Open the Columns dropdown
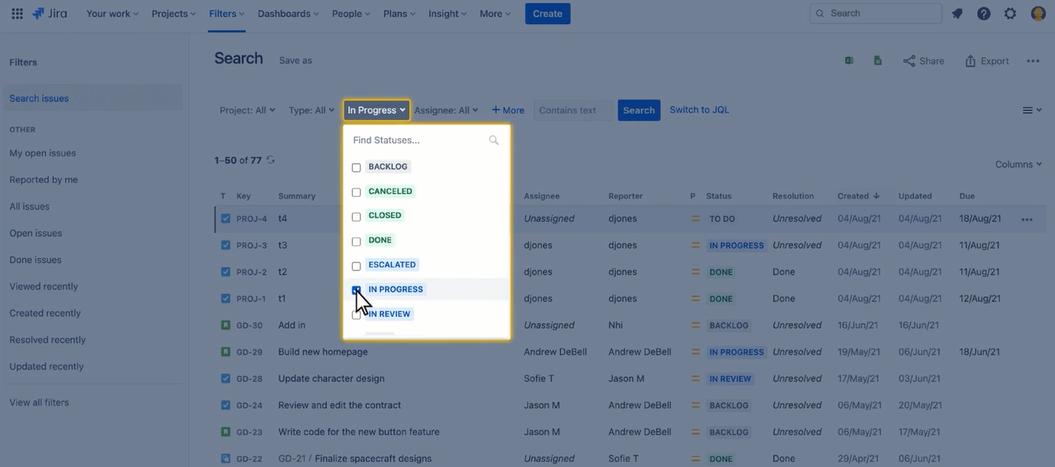1055x467 pixels. click(1019, 164)
